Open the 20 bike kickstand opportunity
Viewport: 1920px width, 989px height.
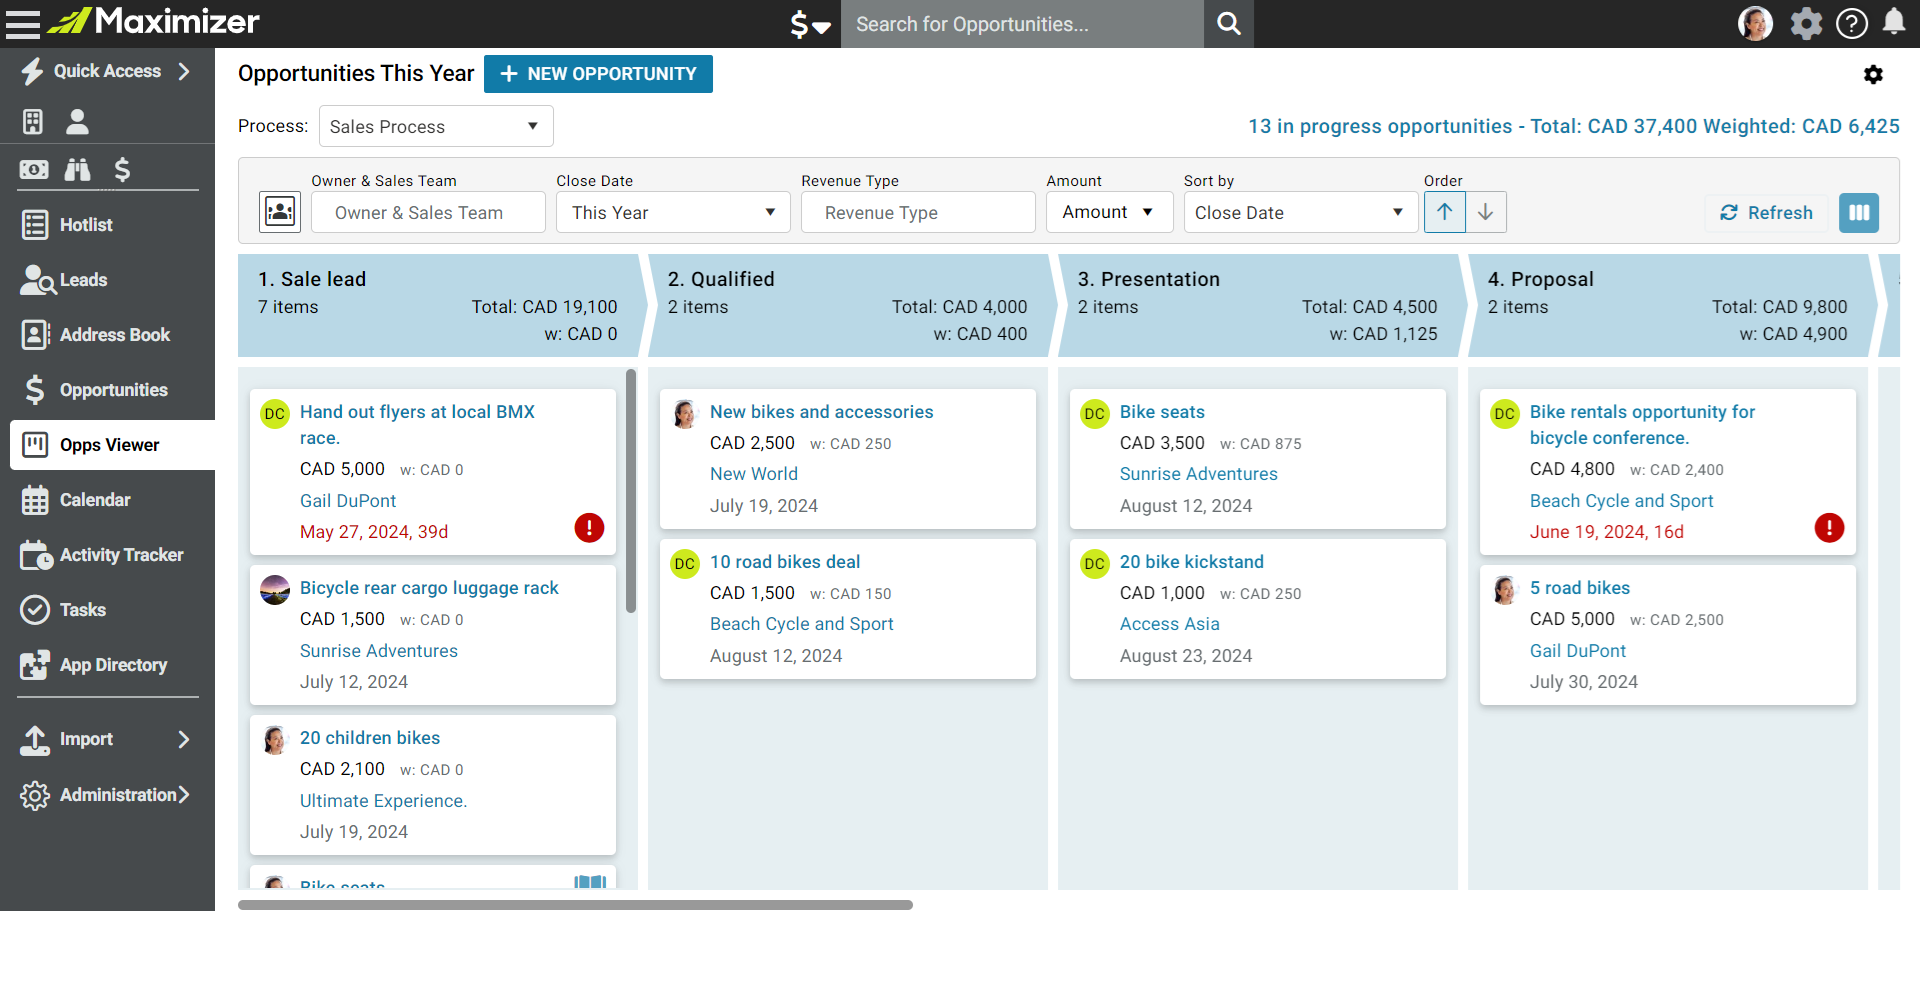1191,562
